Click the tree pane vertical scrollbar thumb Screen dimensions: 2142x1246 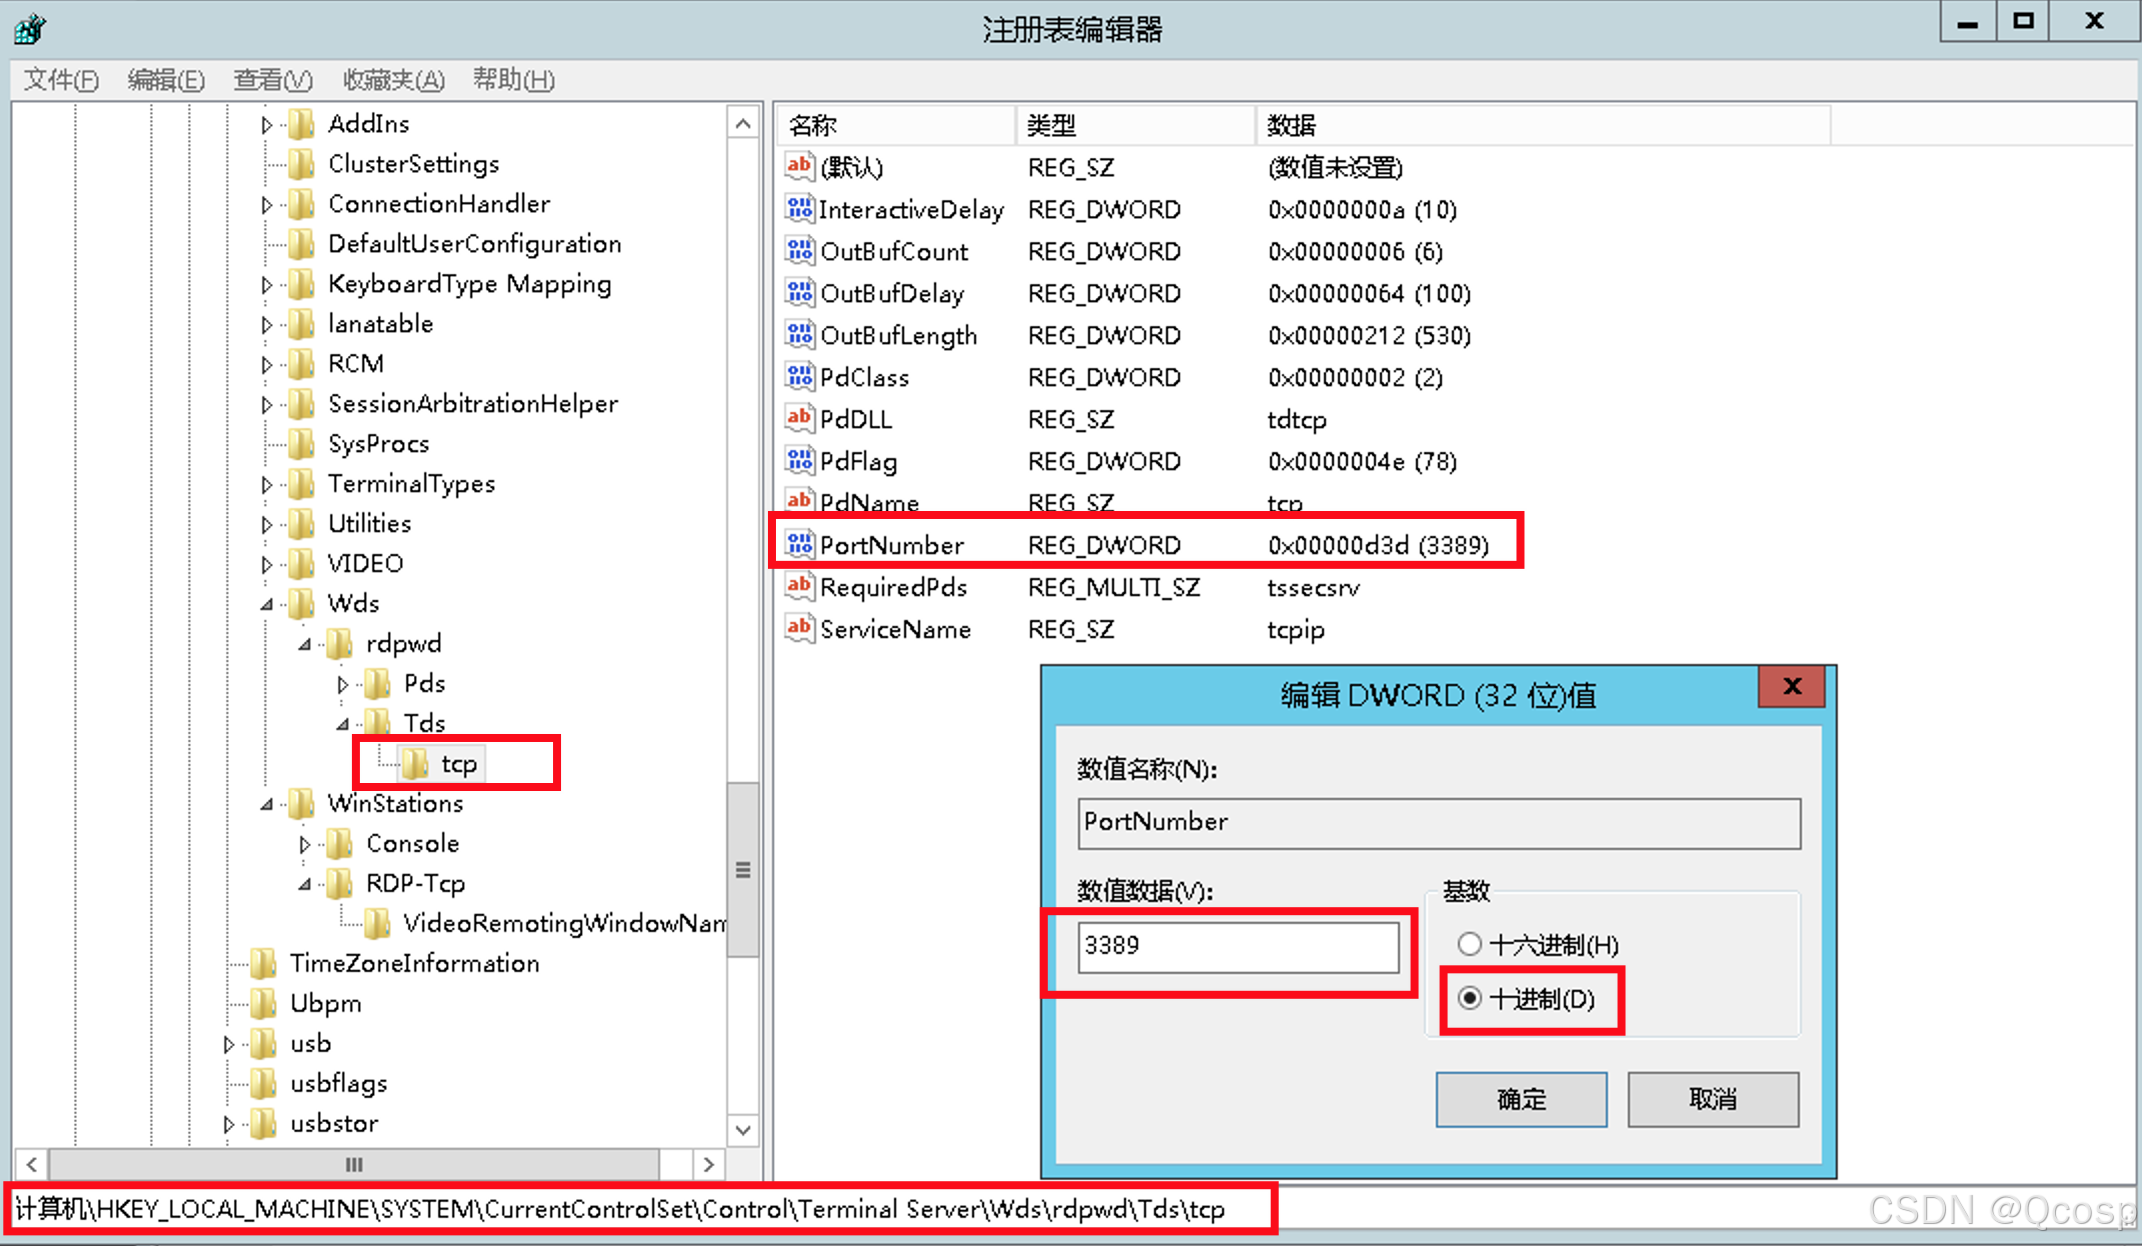pos(743,870)
